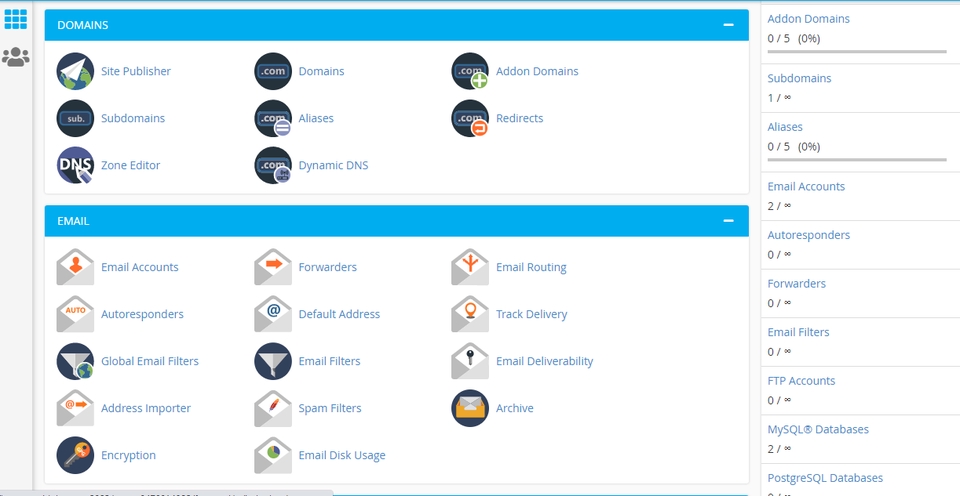Click Aliases in the statistics sidebar
Viewport: 960px width, 496px height.
coord(785,127)
